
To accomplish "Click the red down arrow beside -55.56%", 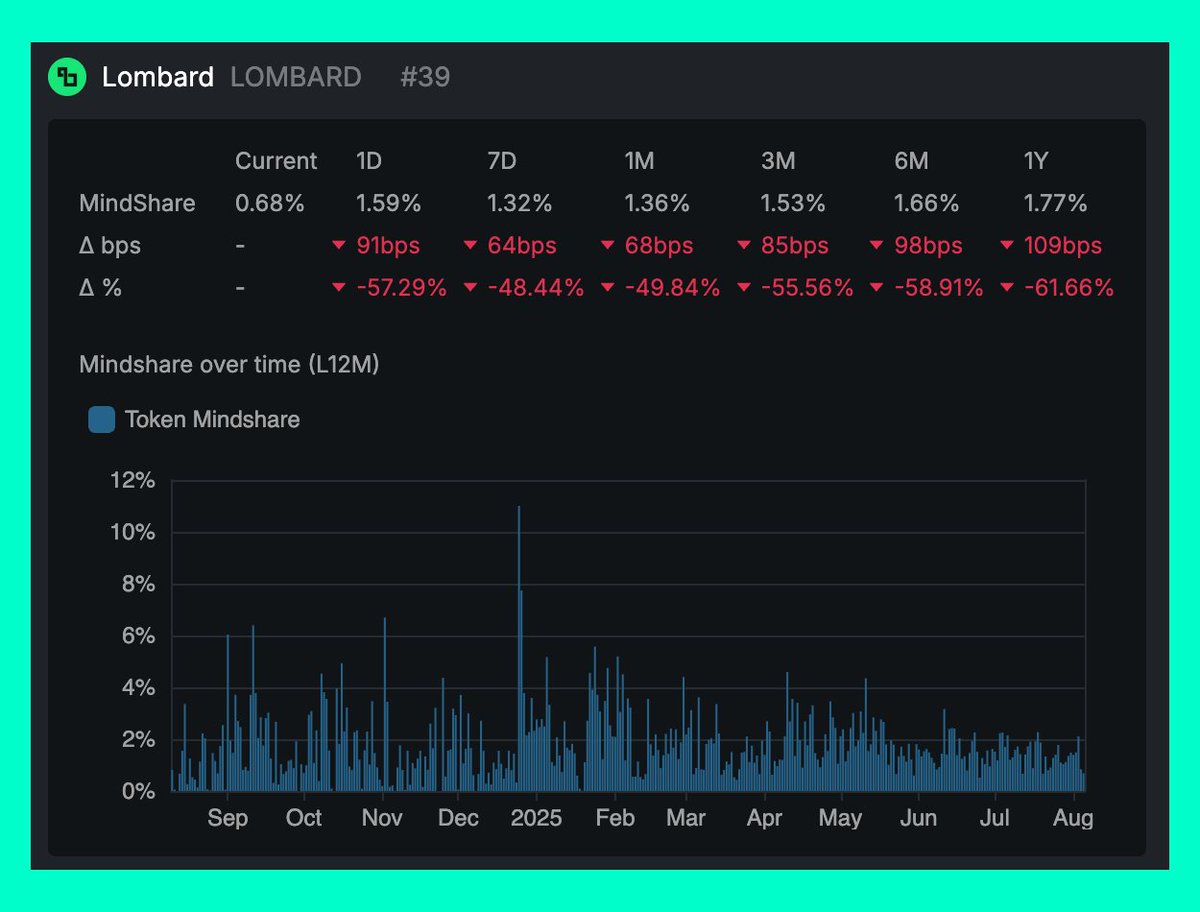I will pyautogui.click(x=743, y=288).
